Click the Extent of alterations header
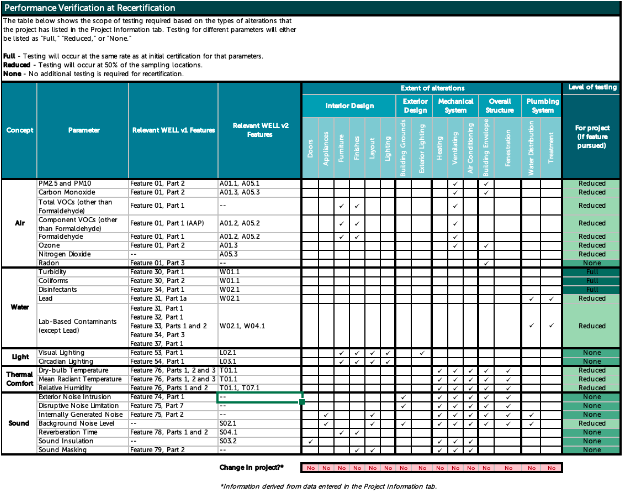 (x=432, y=88)
